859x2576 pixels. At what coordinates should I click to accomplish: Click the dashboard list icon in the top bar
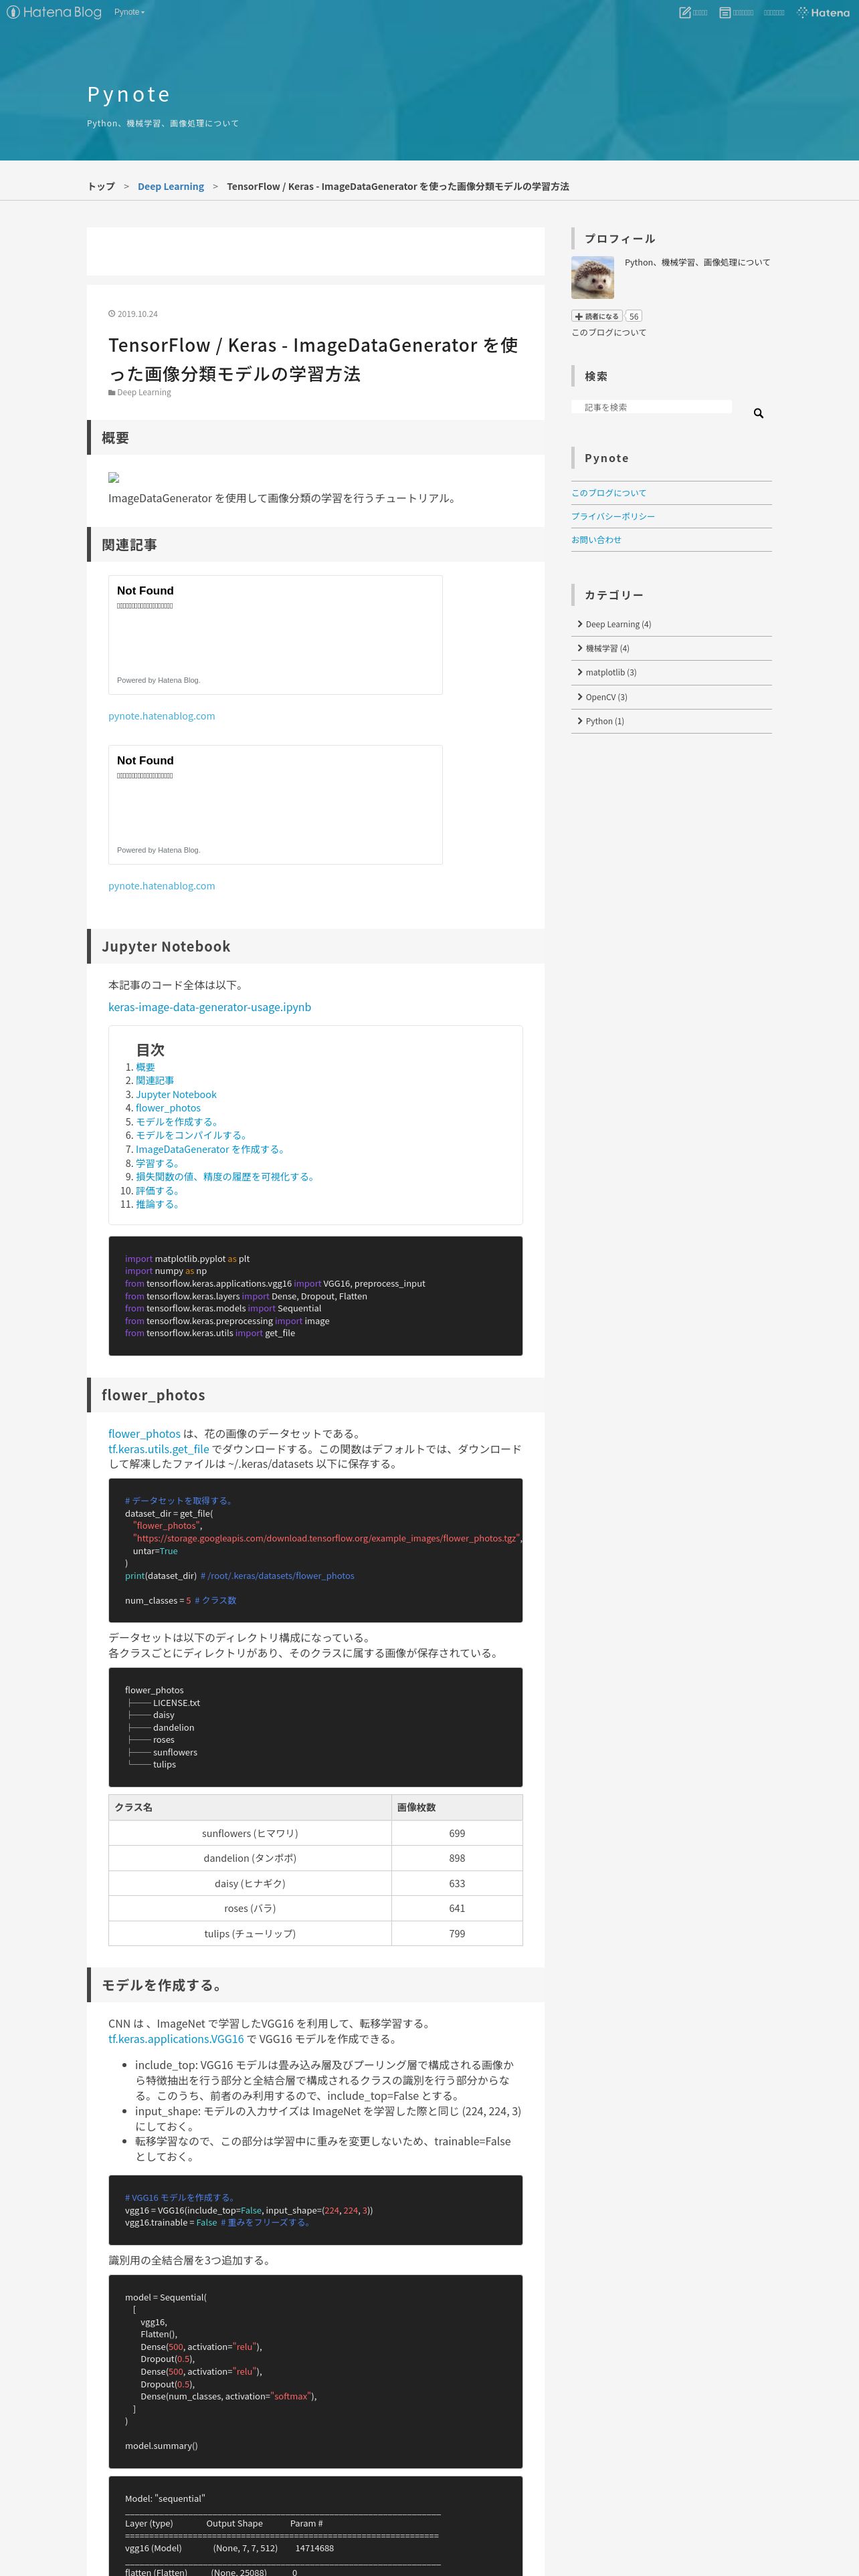[x=725, y=12]
